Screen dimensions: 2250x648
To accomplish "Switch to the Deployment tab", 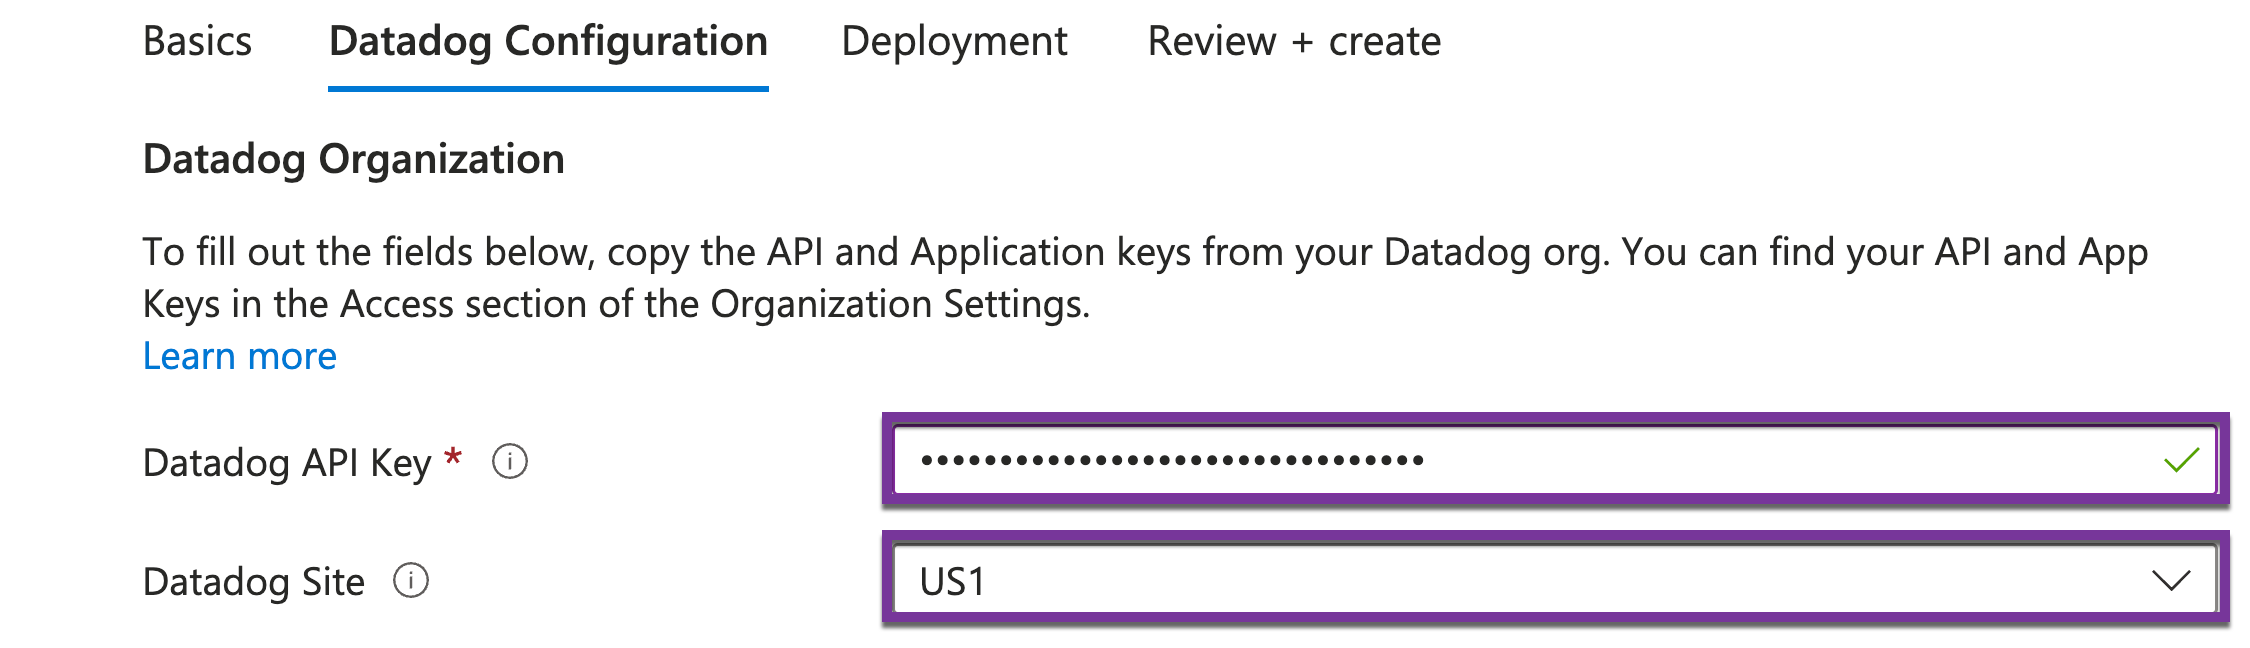I will click(954, 42).
